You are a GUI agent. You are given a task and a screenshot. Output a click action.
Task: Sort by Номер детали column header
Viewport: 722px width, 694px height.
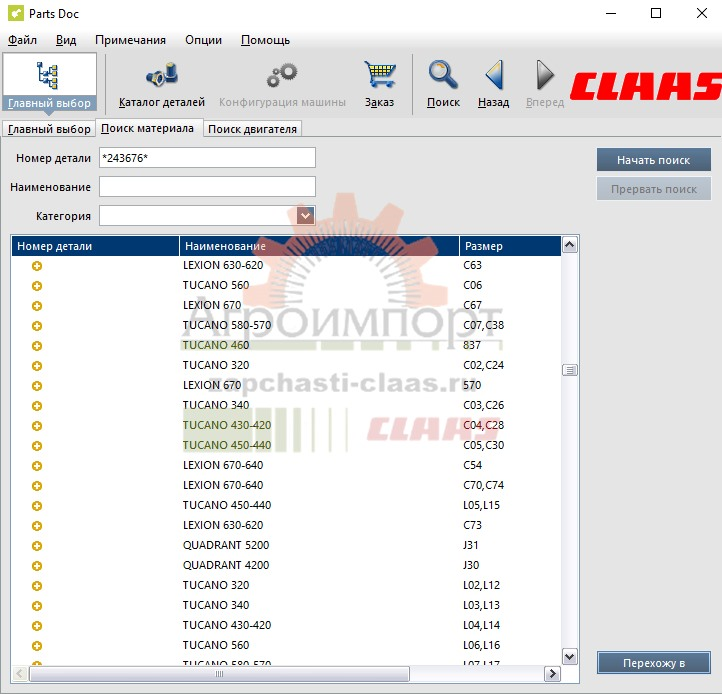pos(95,246)
